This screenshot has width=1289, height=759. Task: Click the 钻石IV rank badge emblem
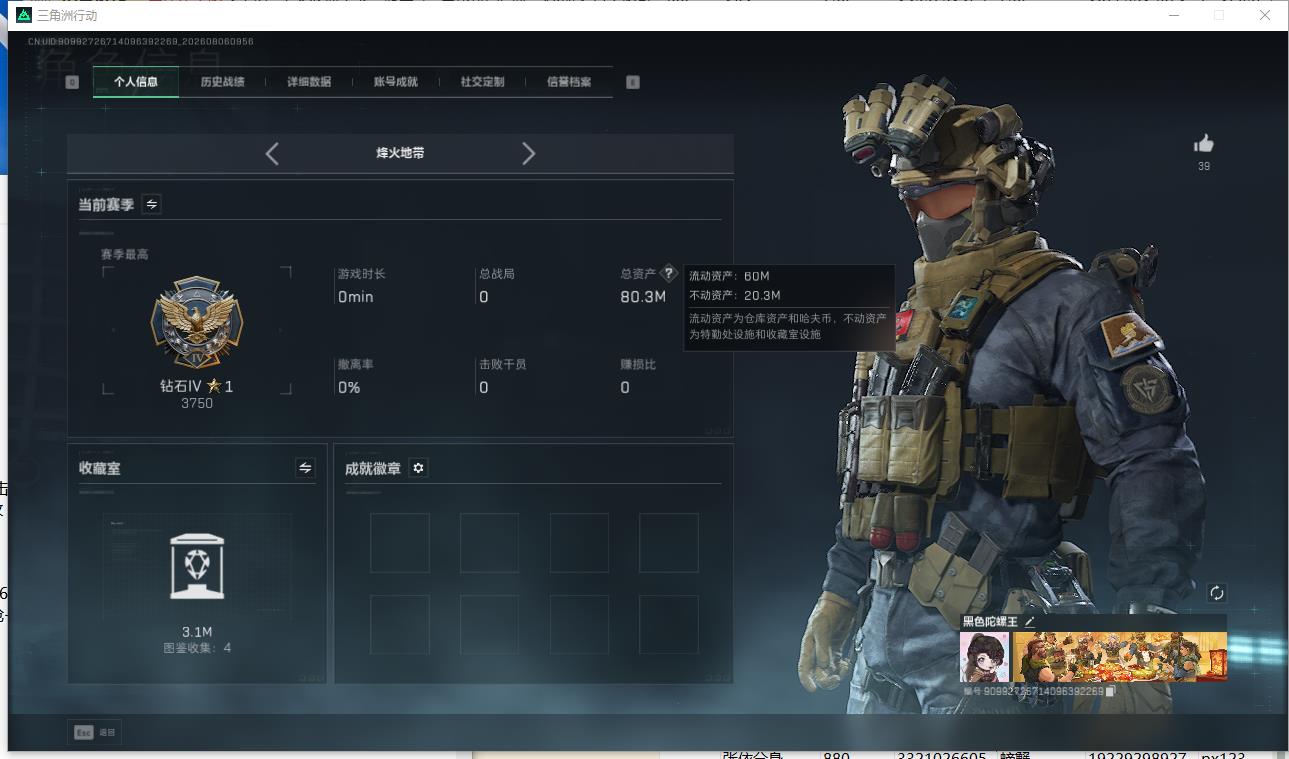[x=197, y=323]
